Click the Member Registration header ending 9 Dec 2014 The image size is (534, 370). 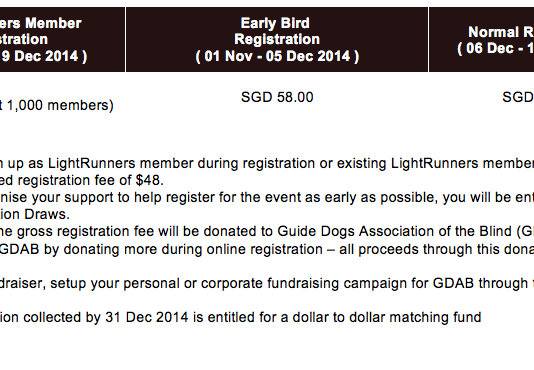(x=62, y=40)
